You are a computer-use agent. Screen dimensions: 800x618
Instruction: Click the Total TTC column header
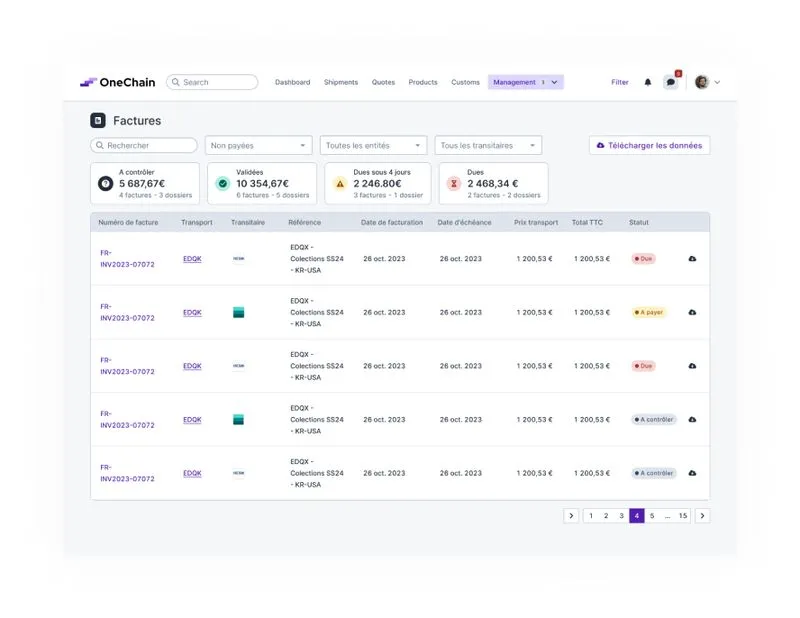tap(587, 223)
